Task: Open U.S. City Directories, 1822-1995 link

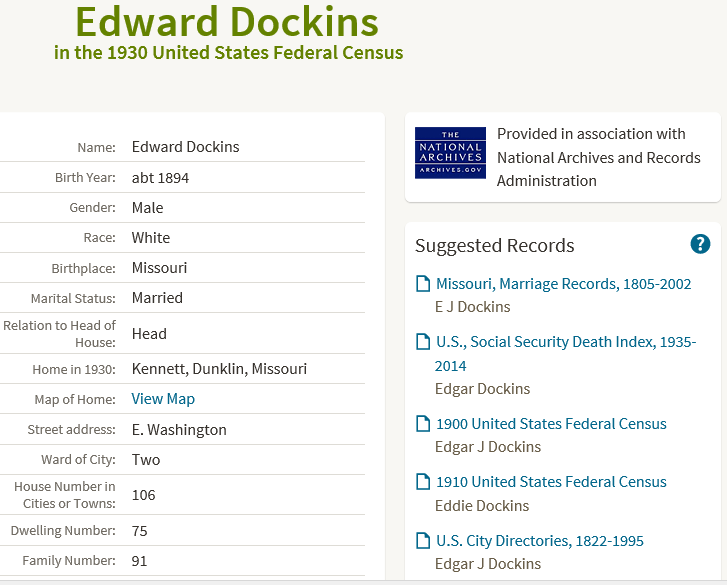Action: pos(540,540)
